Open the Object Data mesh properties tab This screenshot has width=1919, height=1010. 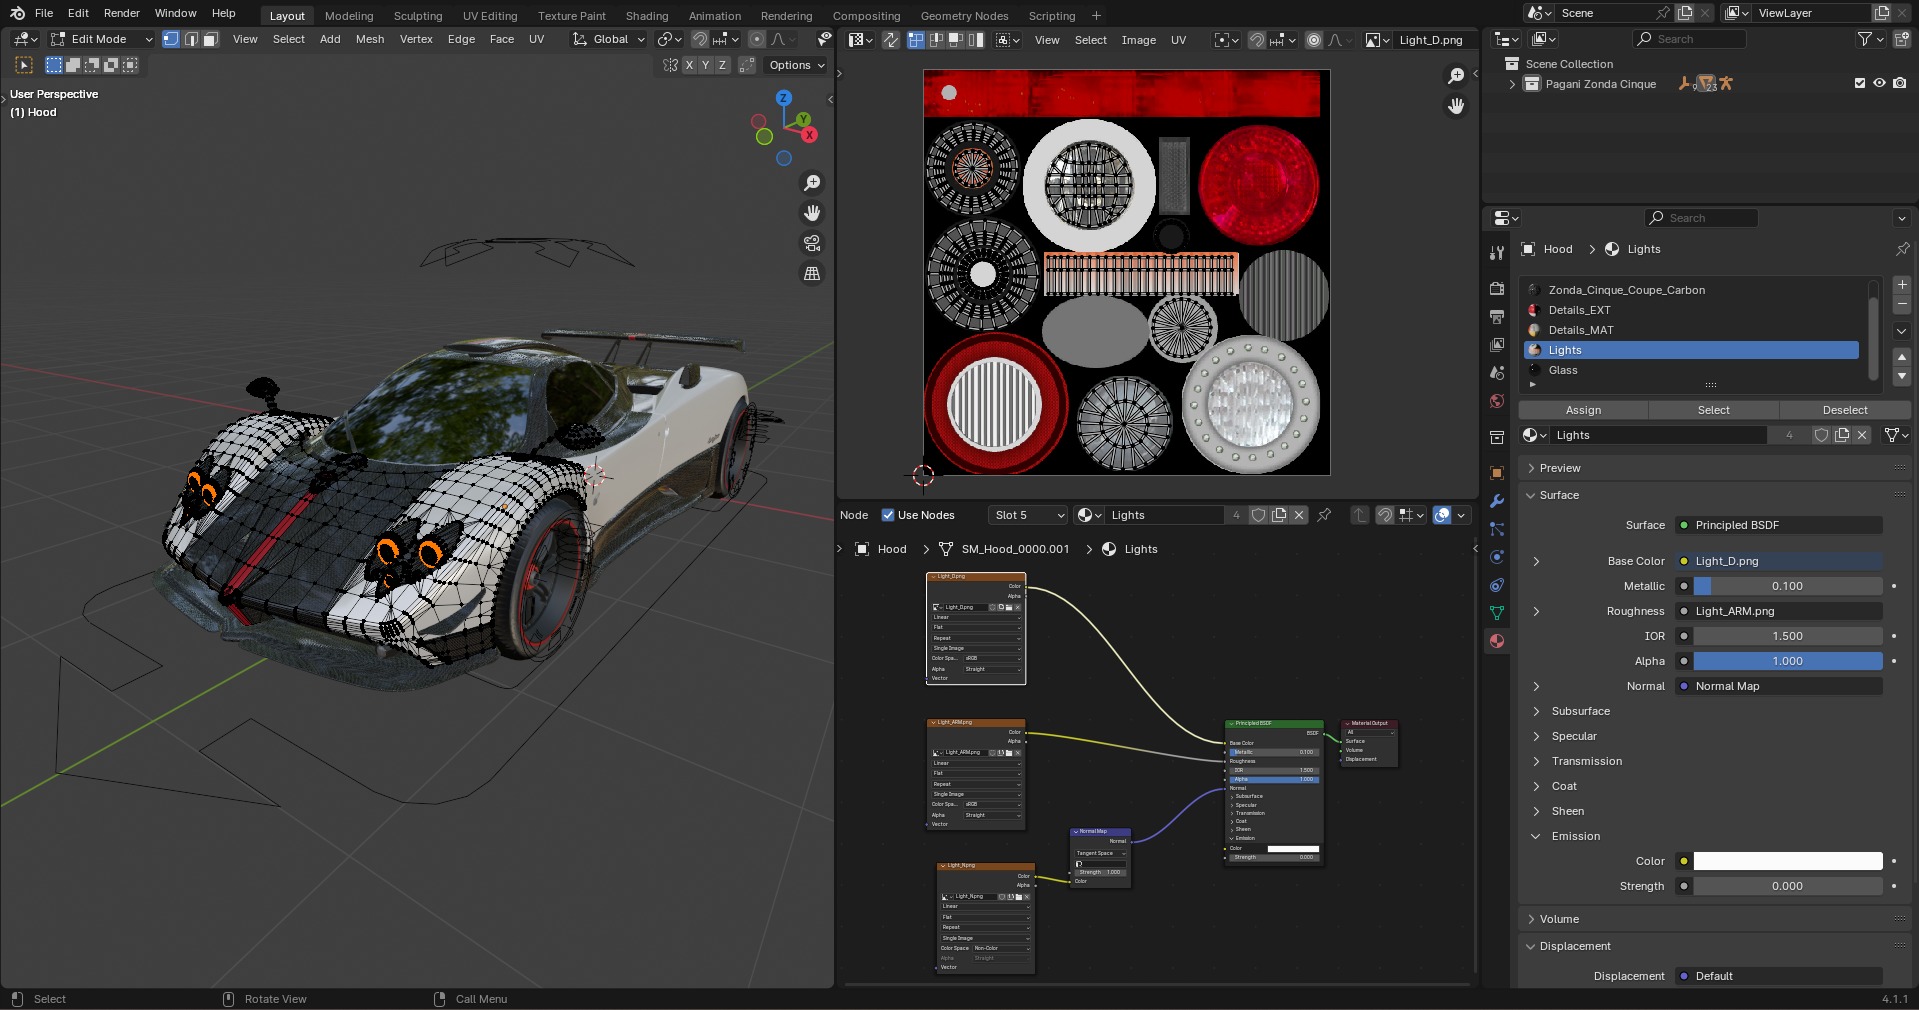coord(1496,613)
